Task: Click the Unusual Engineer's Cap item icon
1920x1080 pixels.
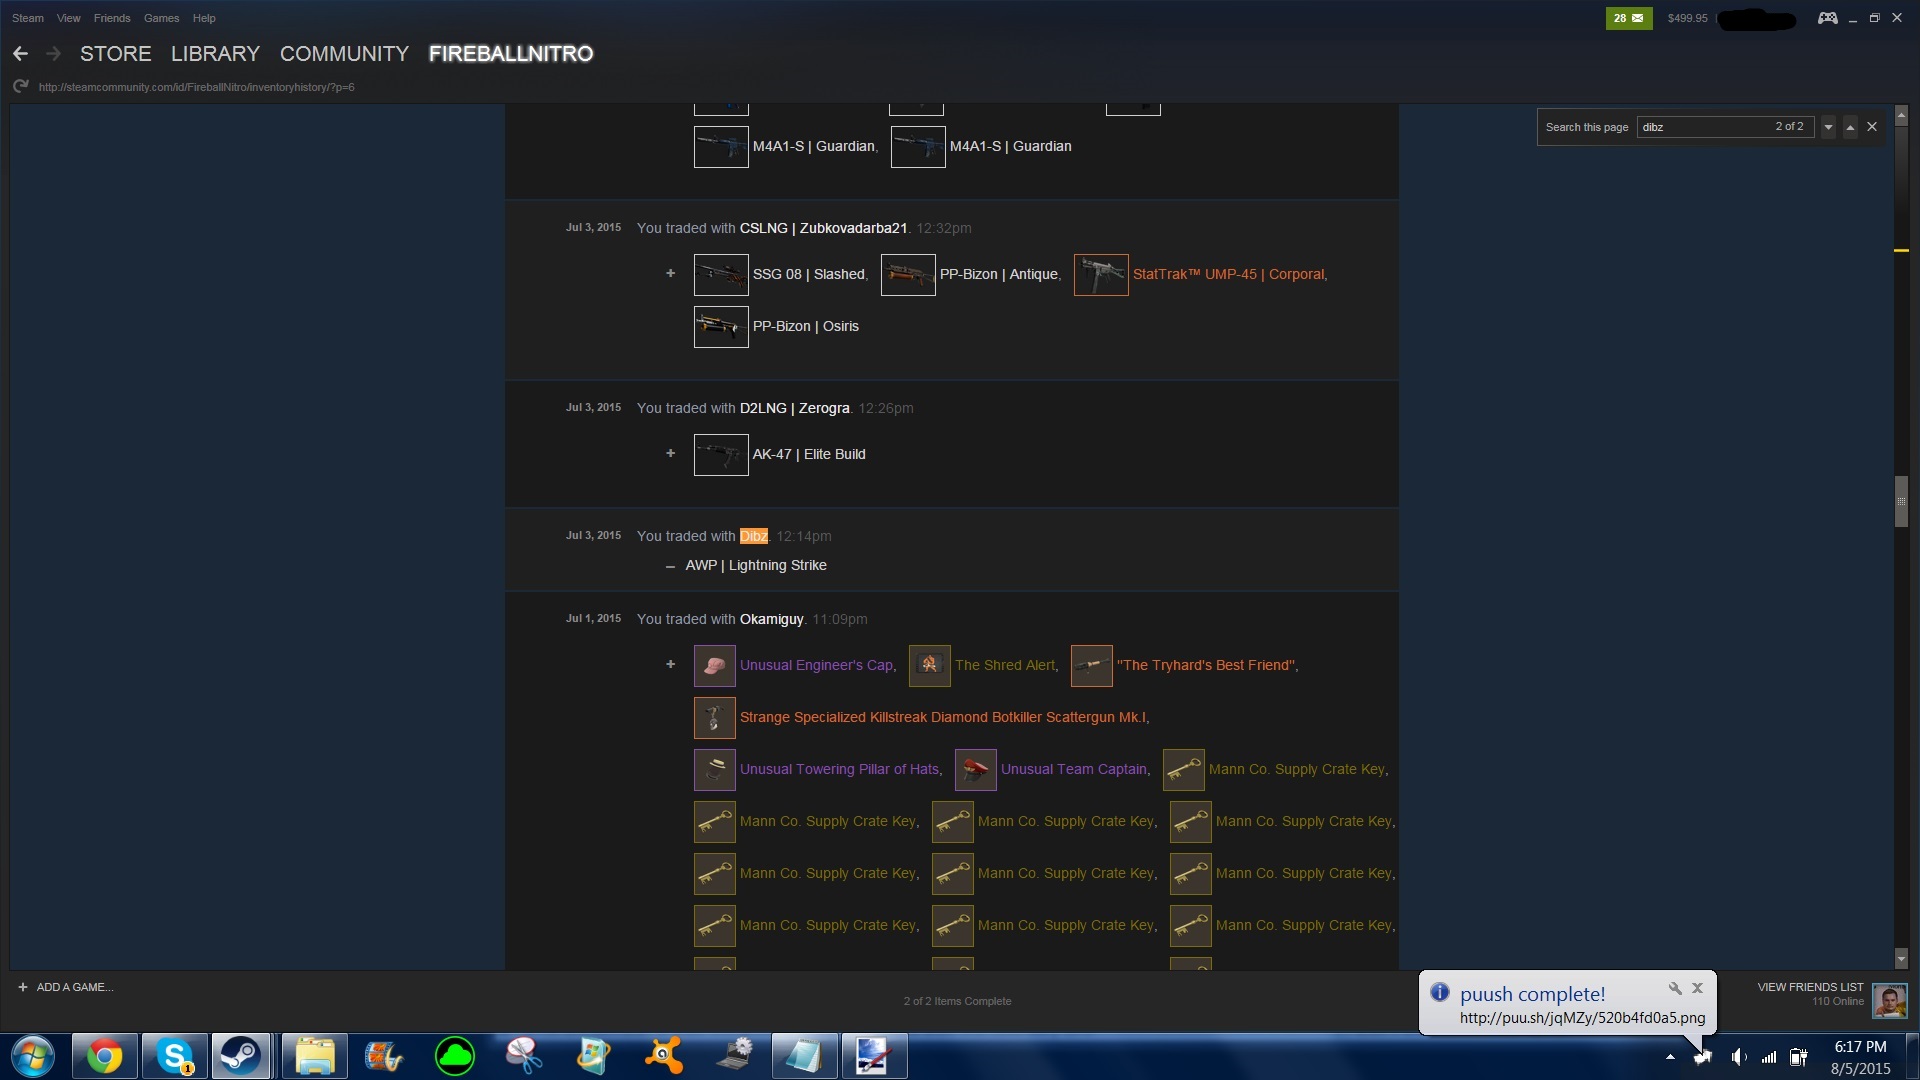Action: [714, 665]
